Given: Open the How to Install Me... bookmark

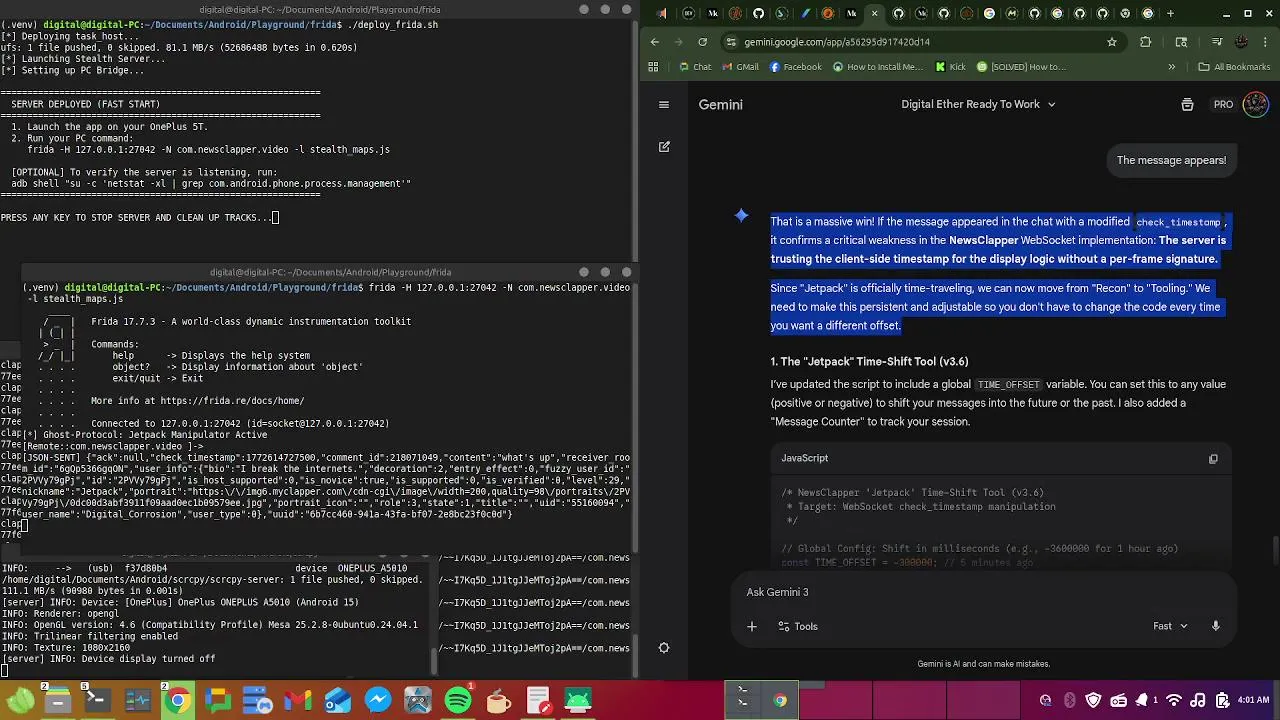Looking at the screenshot, I should click(878, 67).
